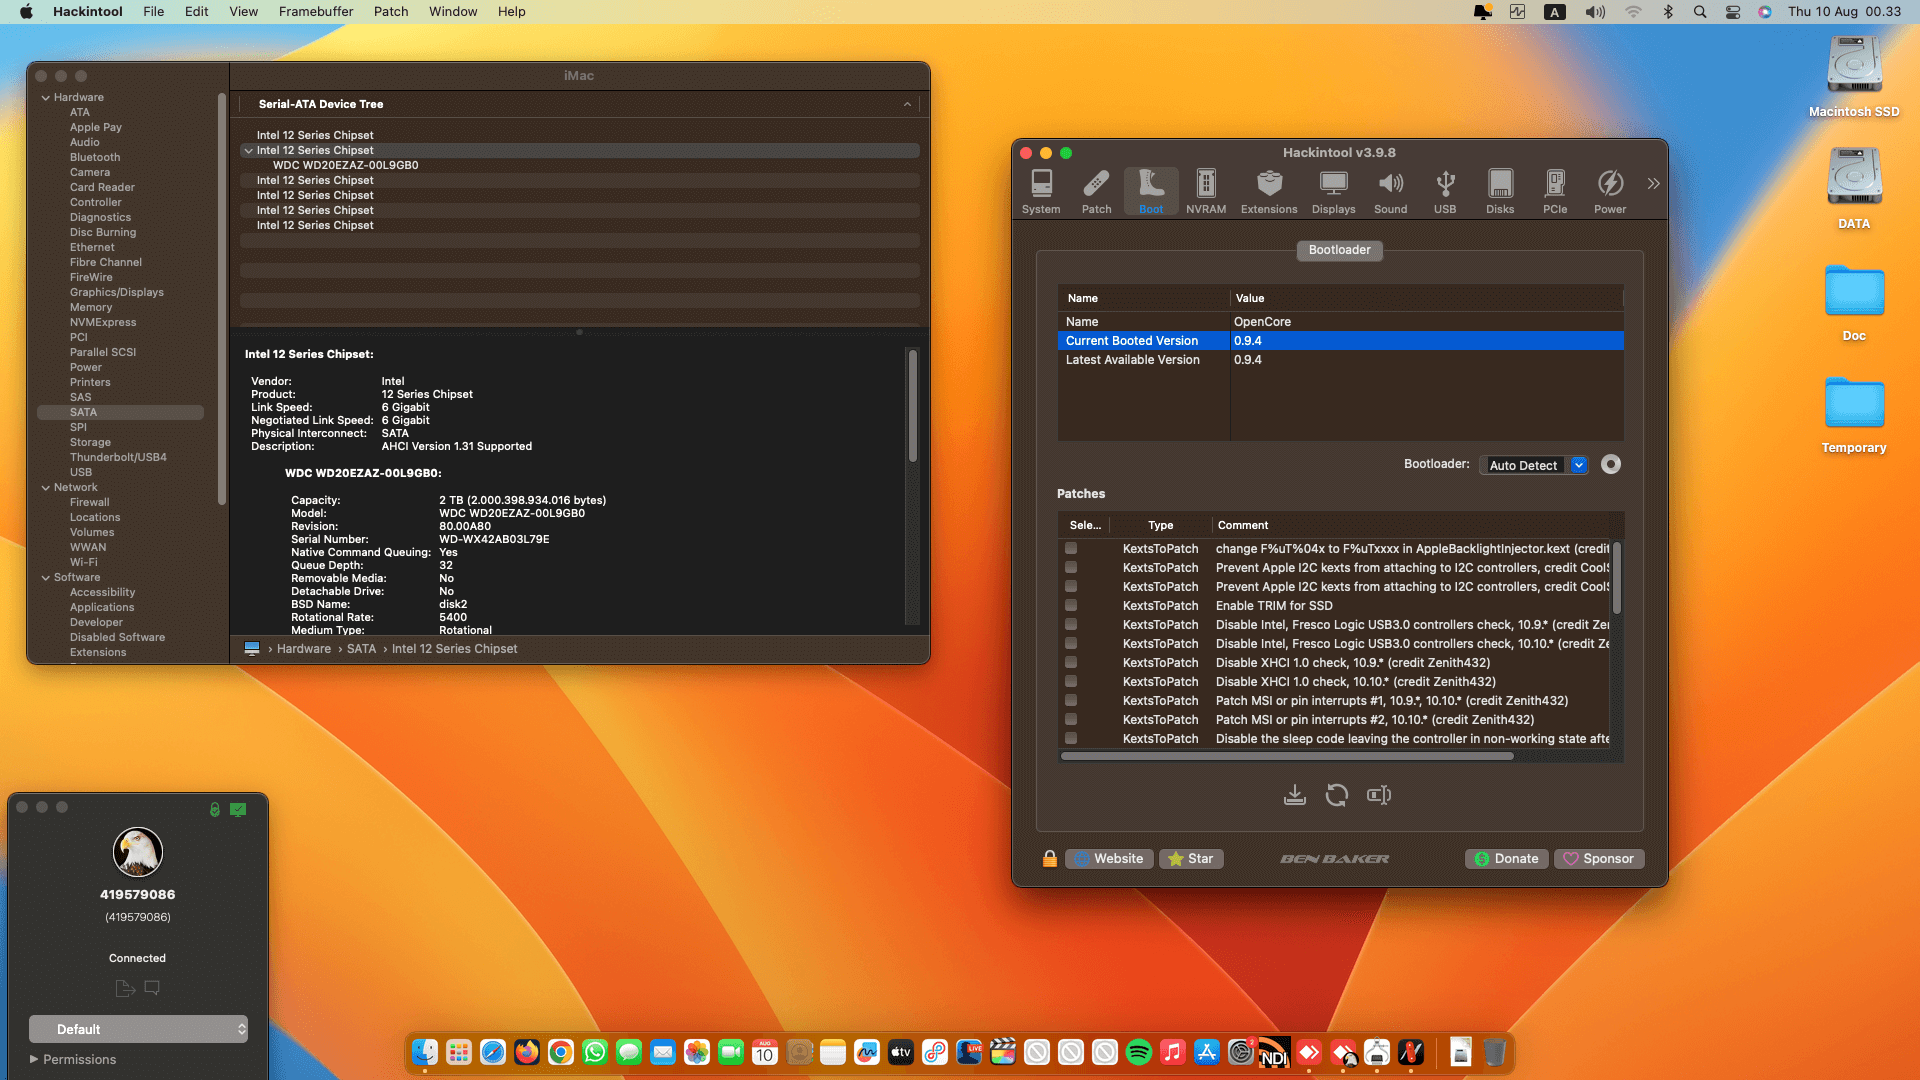The image size is (1920, 1080).
Task: Show more Hackintool toolbar items
Action: coord(1653,184)
